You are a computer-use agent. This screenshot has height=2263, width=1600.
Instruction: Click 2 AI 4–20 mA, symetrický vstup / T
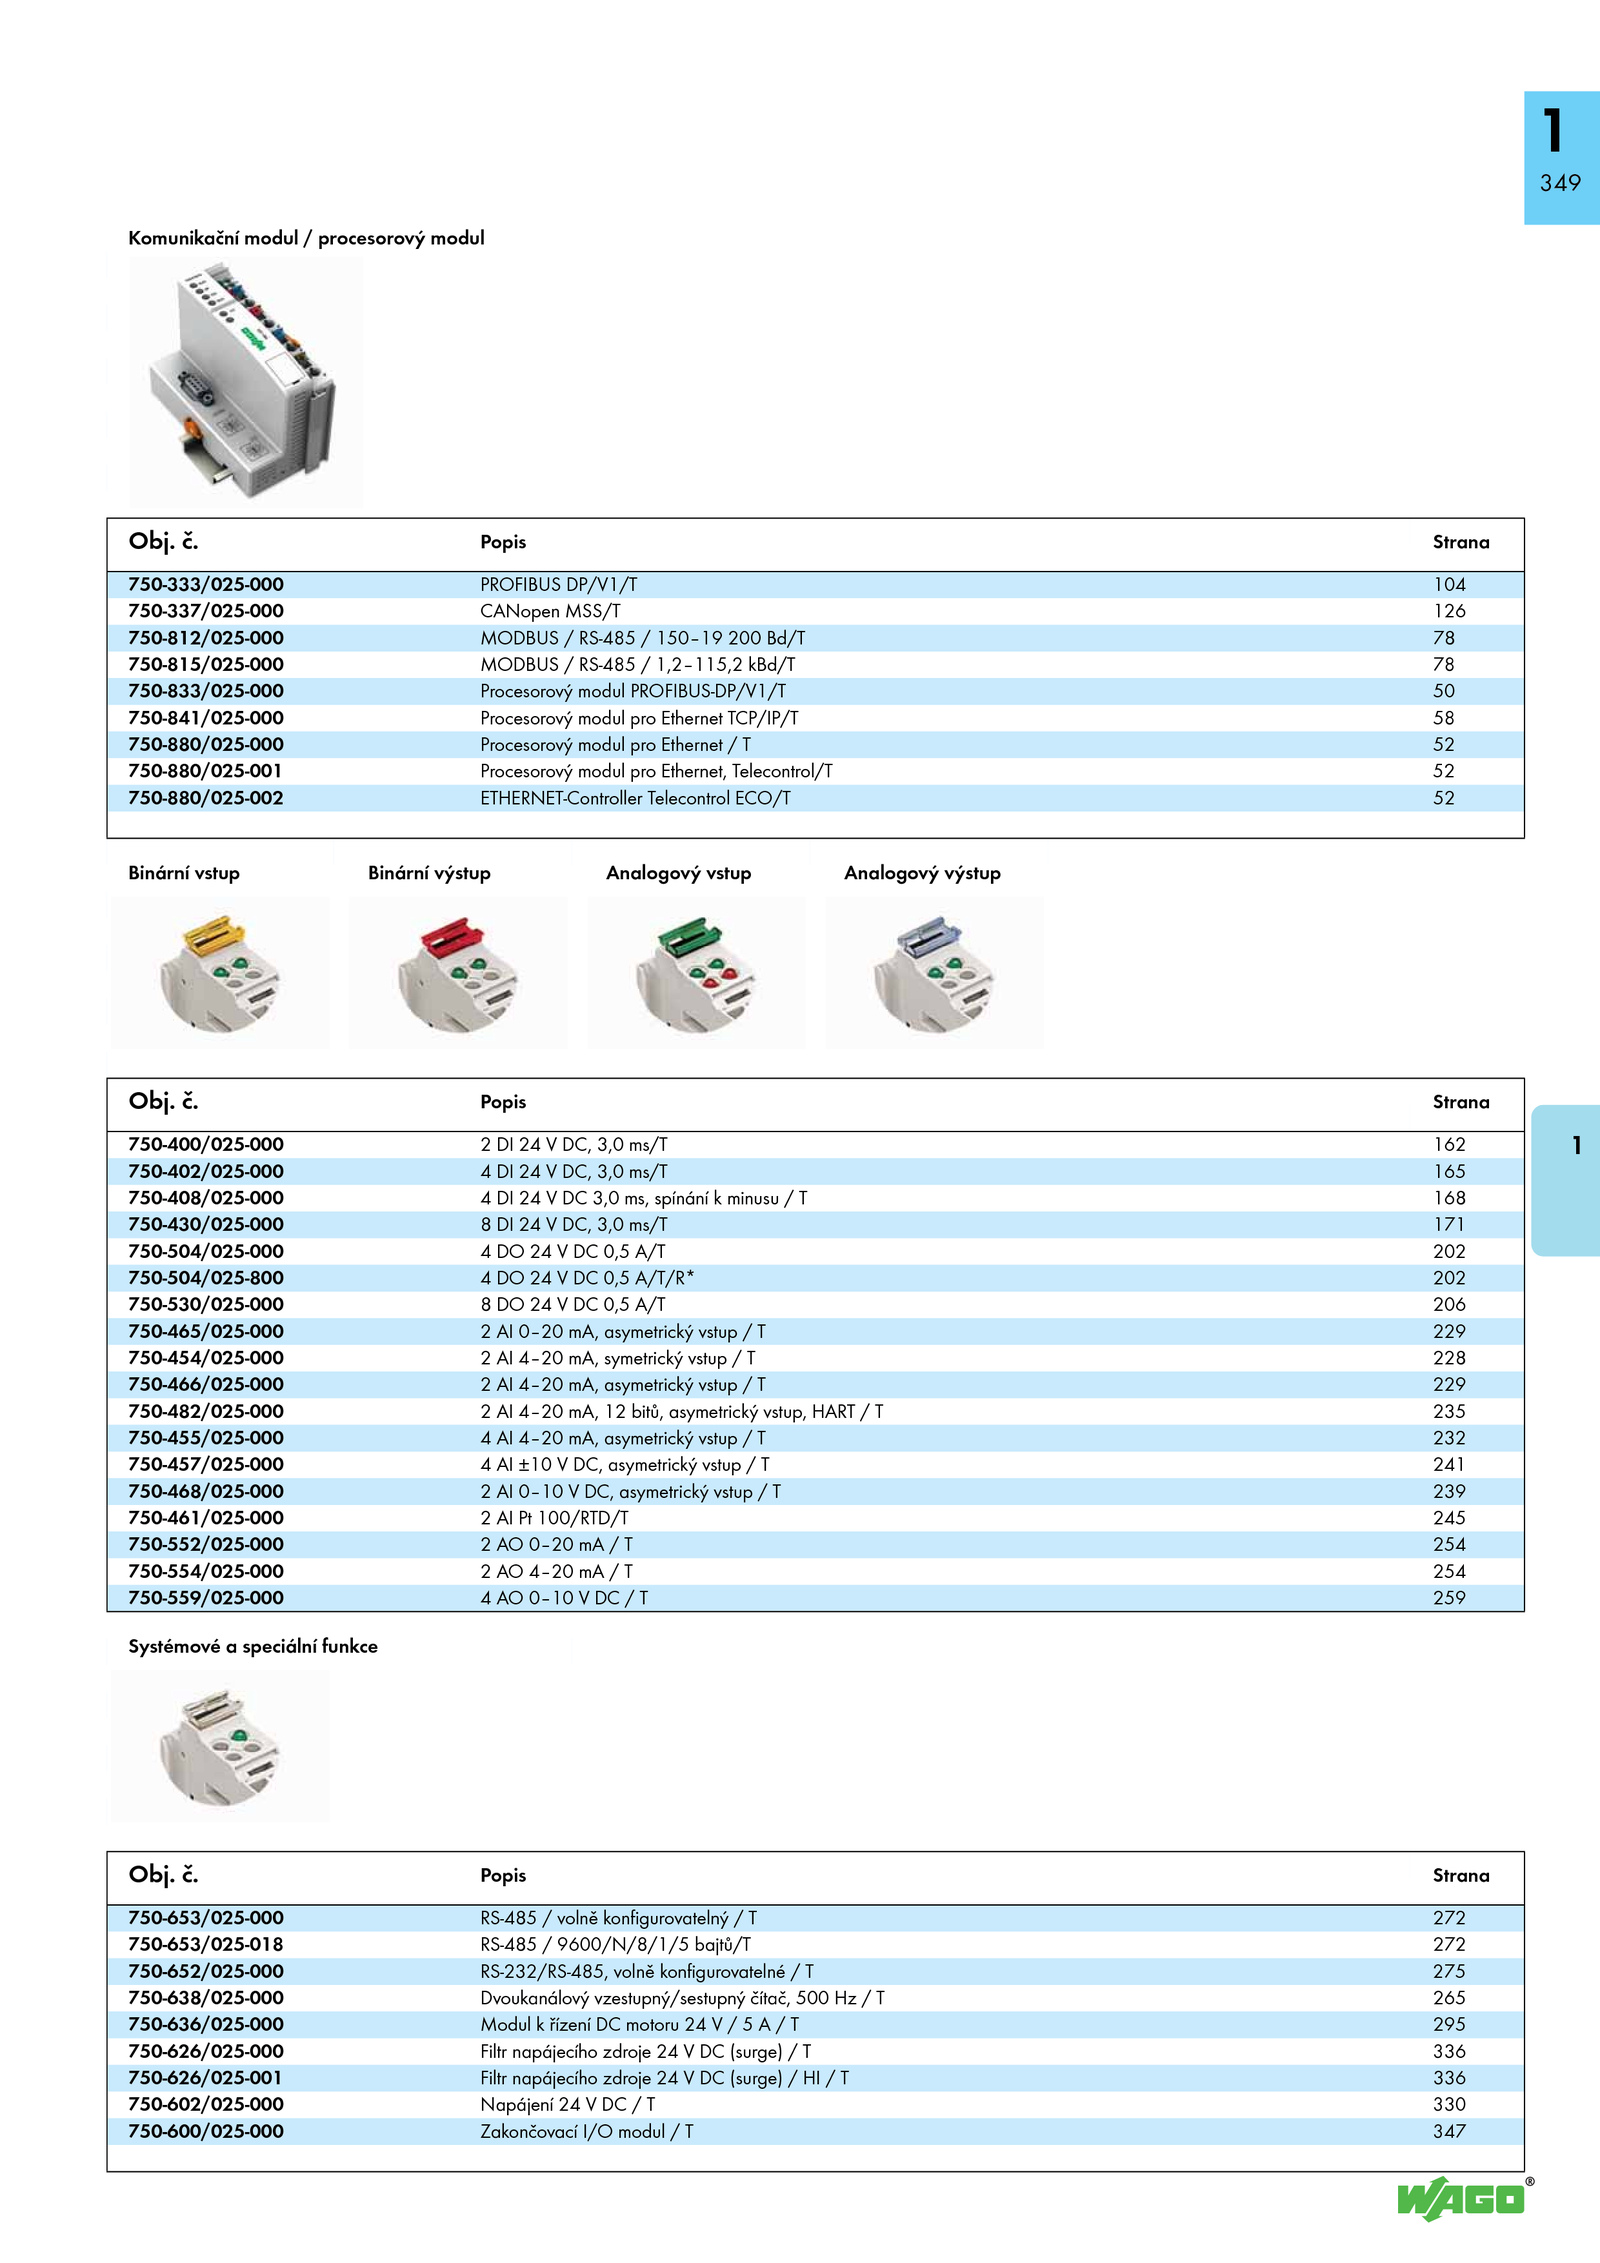coord(618,1358)
